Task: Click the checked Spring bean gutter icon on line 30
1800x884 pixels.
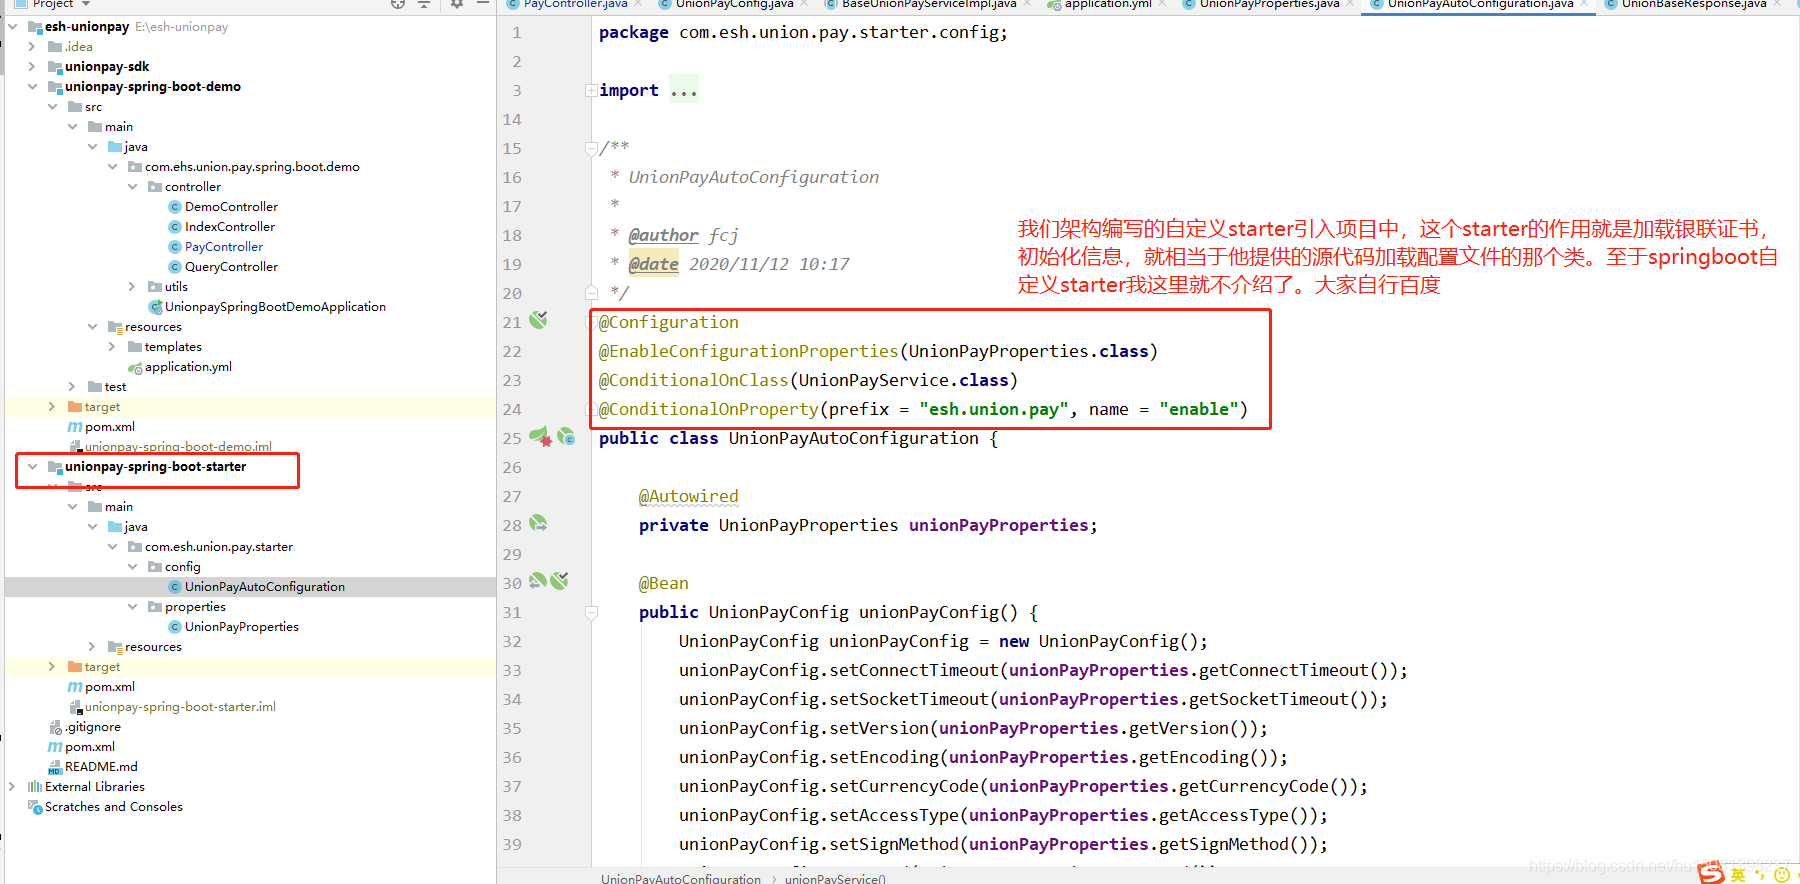Action: pos(559,581)
